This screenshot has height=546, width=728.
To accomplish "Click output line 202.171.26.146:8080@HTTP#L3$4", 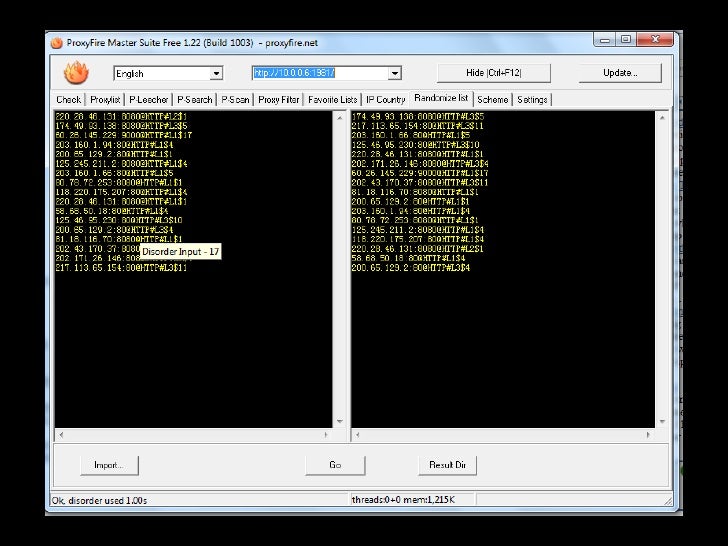I will 420,163.
